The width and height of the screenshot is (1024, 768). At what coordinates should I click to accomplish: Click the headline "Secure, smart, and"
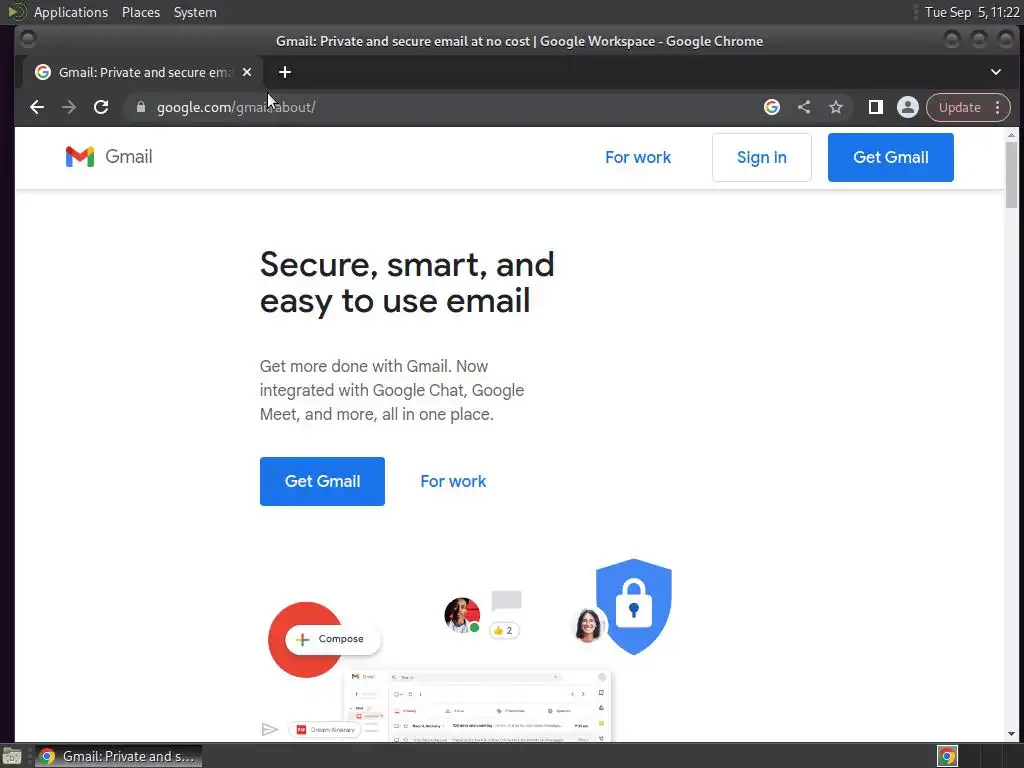(x=407, y=264)
